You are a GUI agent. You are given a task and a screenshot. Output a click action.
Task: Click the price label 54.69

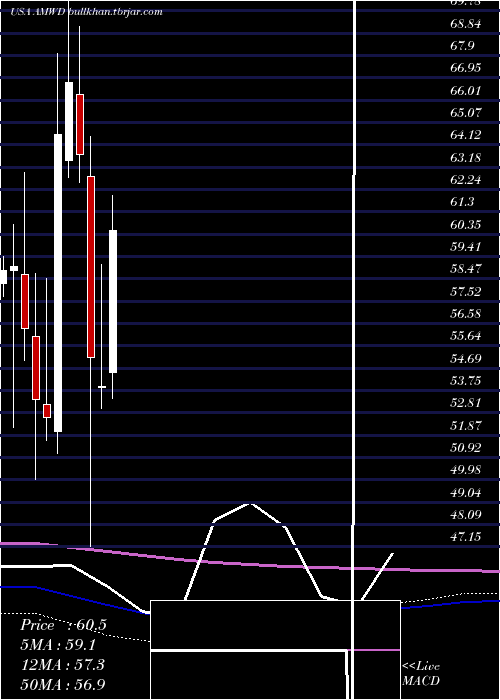click(466, 358)
